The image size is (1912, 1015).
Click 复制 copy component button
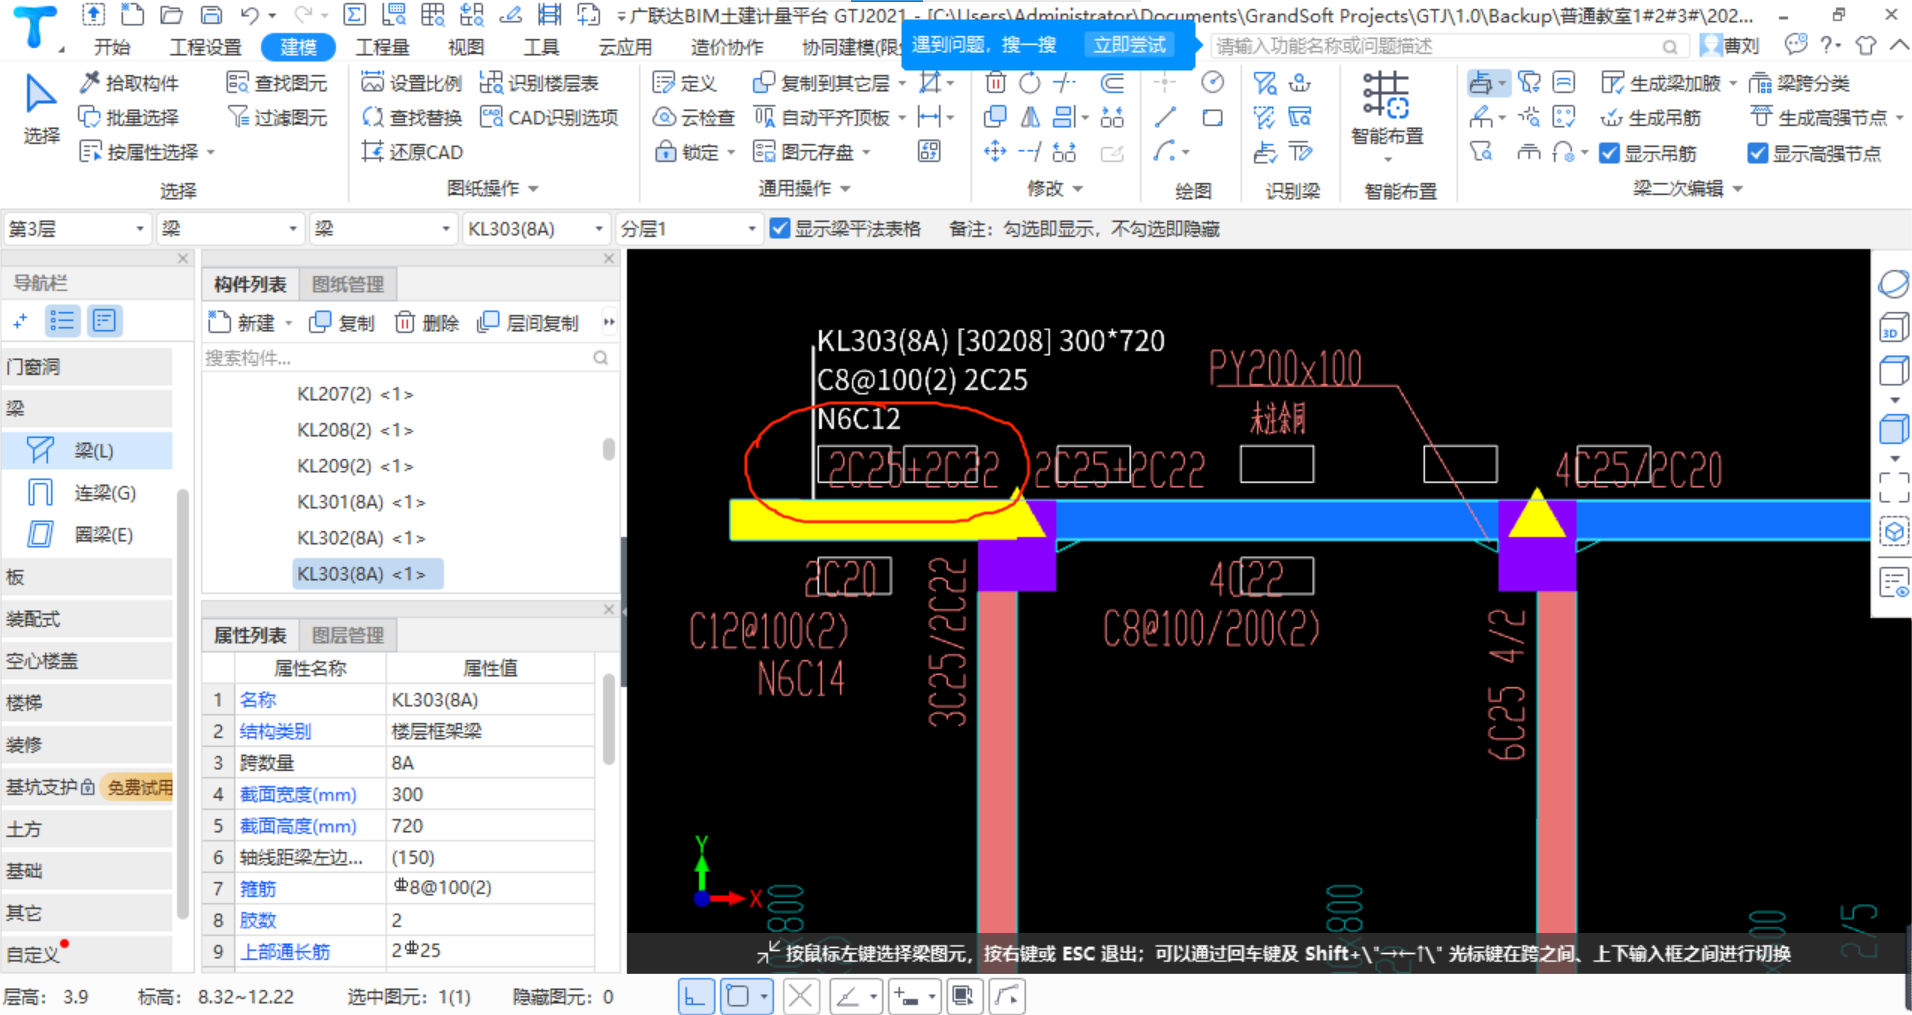tap(342, 322)
